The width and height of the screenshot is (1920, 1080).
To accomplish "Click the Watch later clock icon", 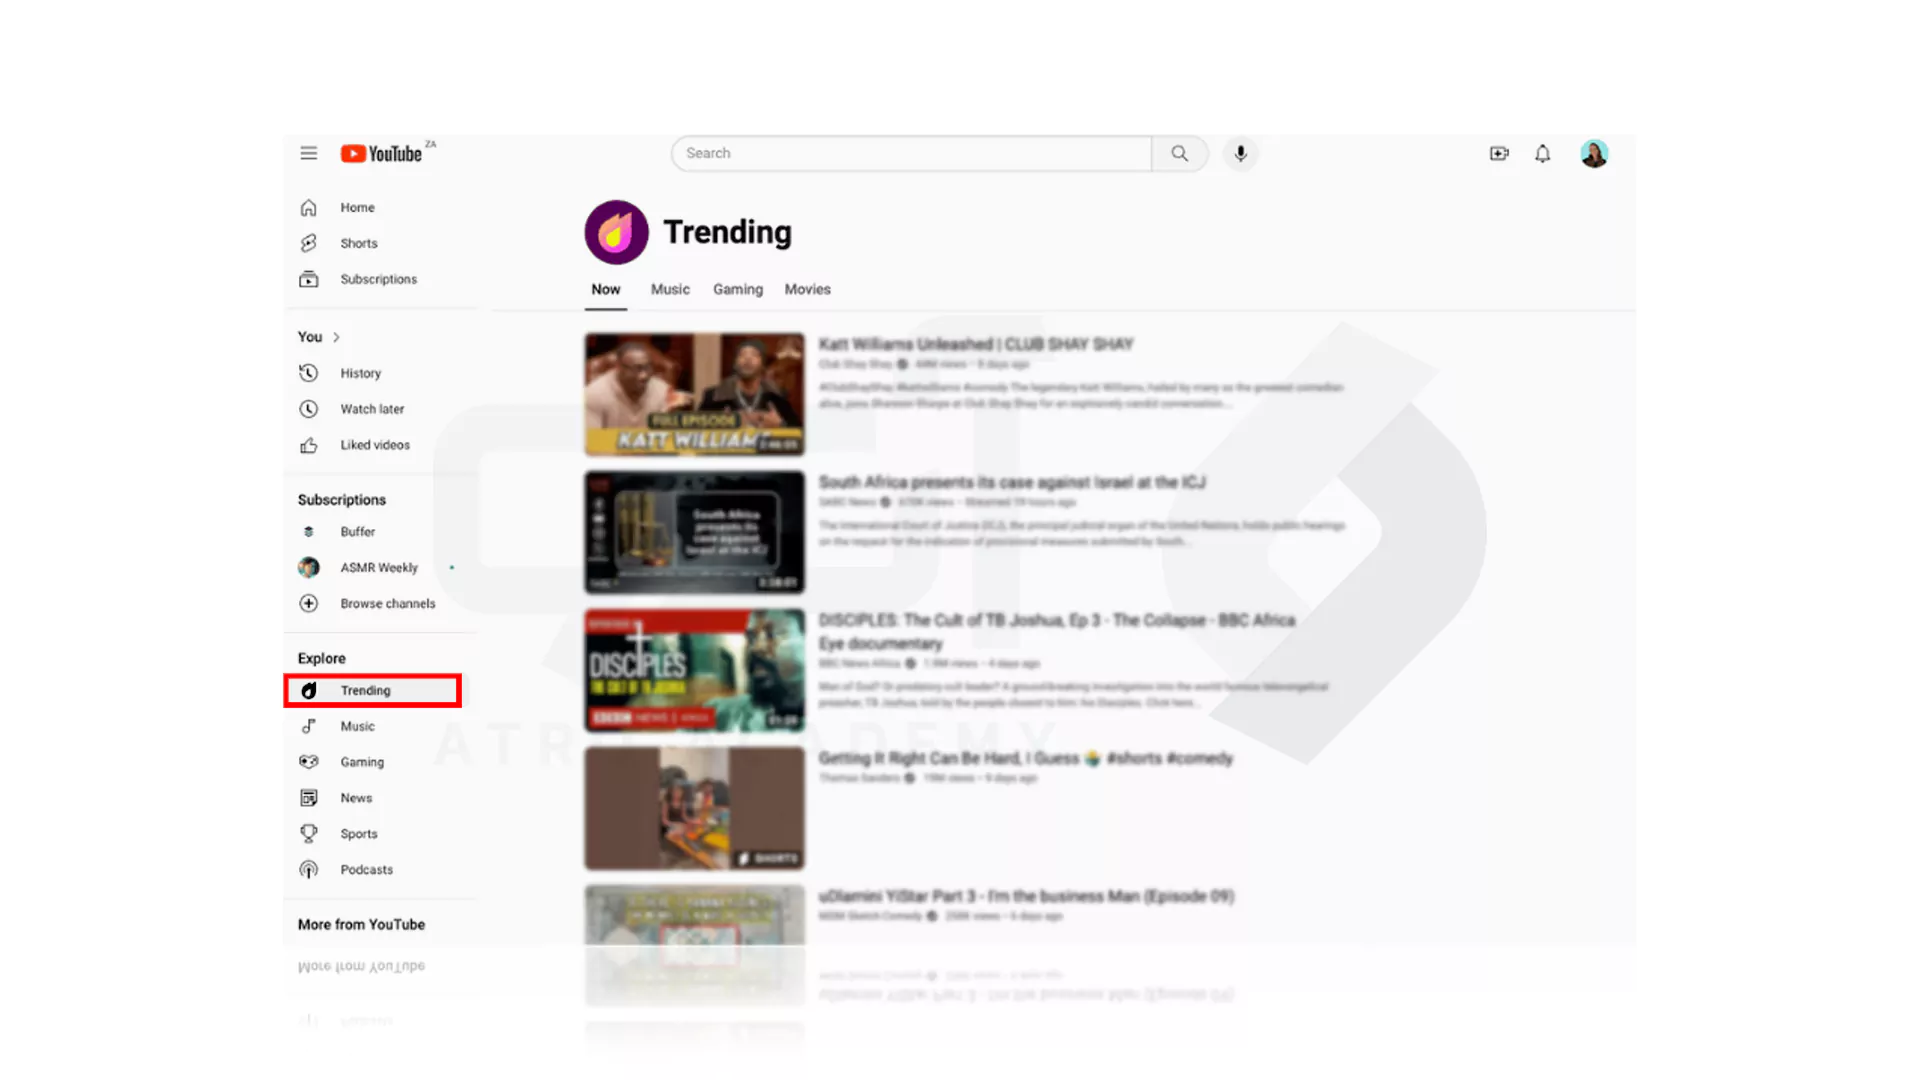I will pyautogui.click(x=308, y=409).
